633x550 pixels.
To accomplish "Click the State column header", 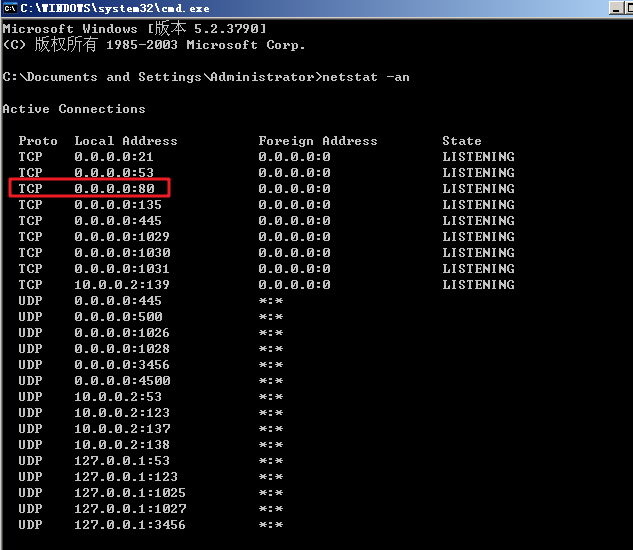I will [x=462, y=141].
